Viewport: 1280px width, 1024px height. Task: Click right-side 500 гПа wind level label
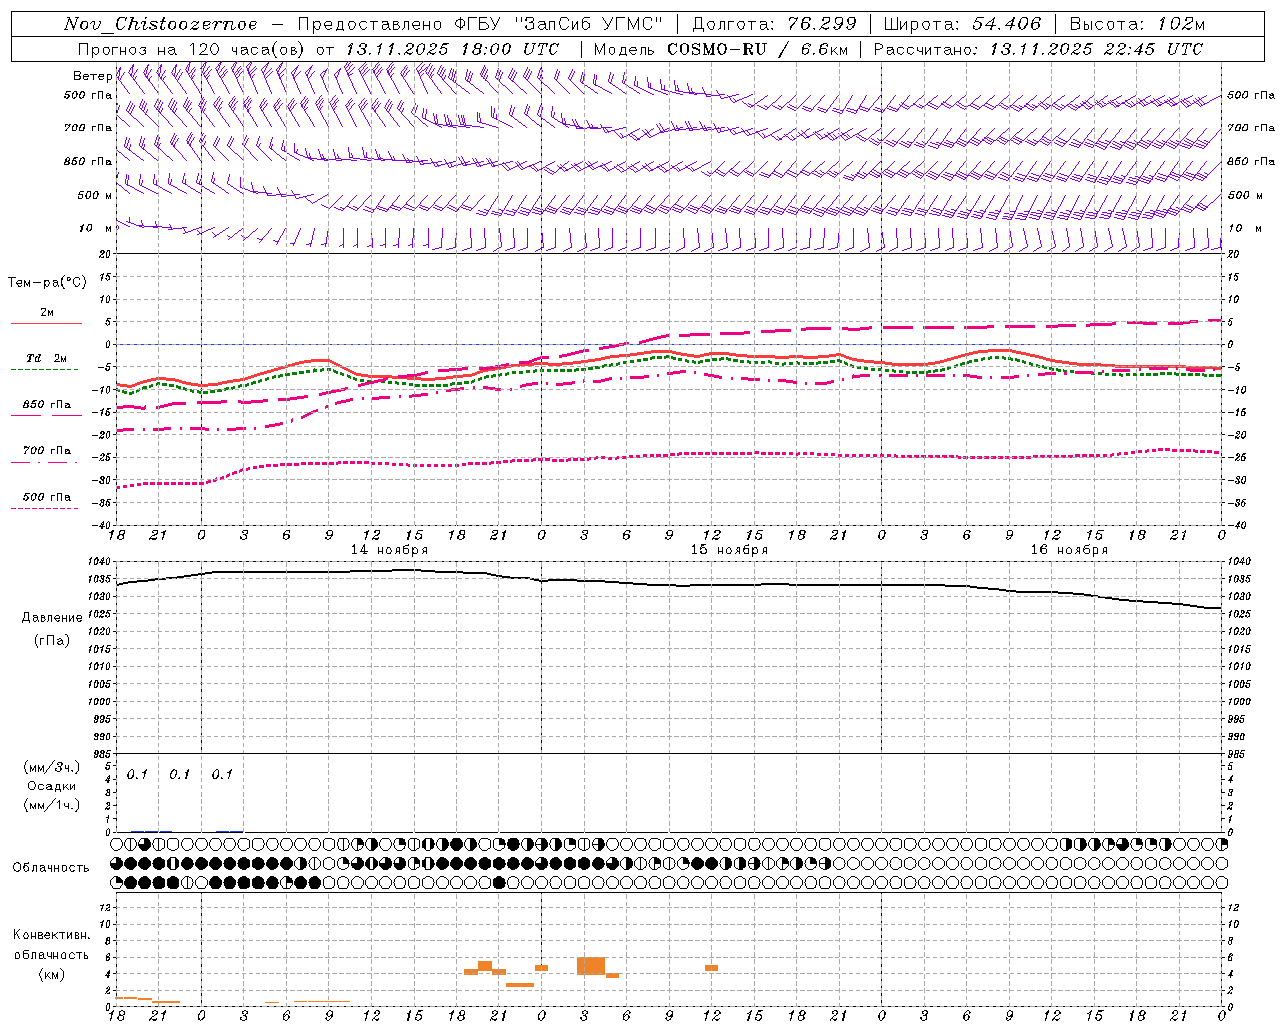click(x=1251, y=95)
